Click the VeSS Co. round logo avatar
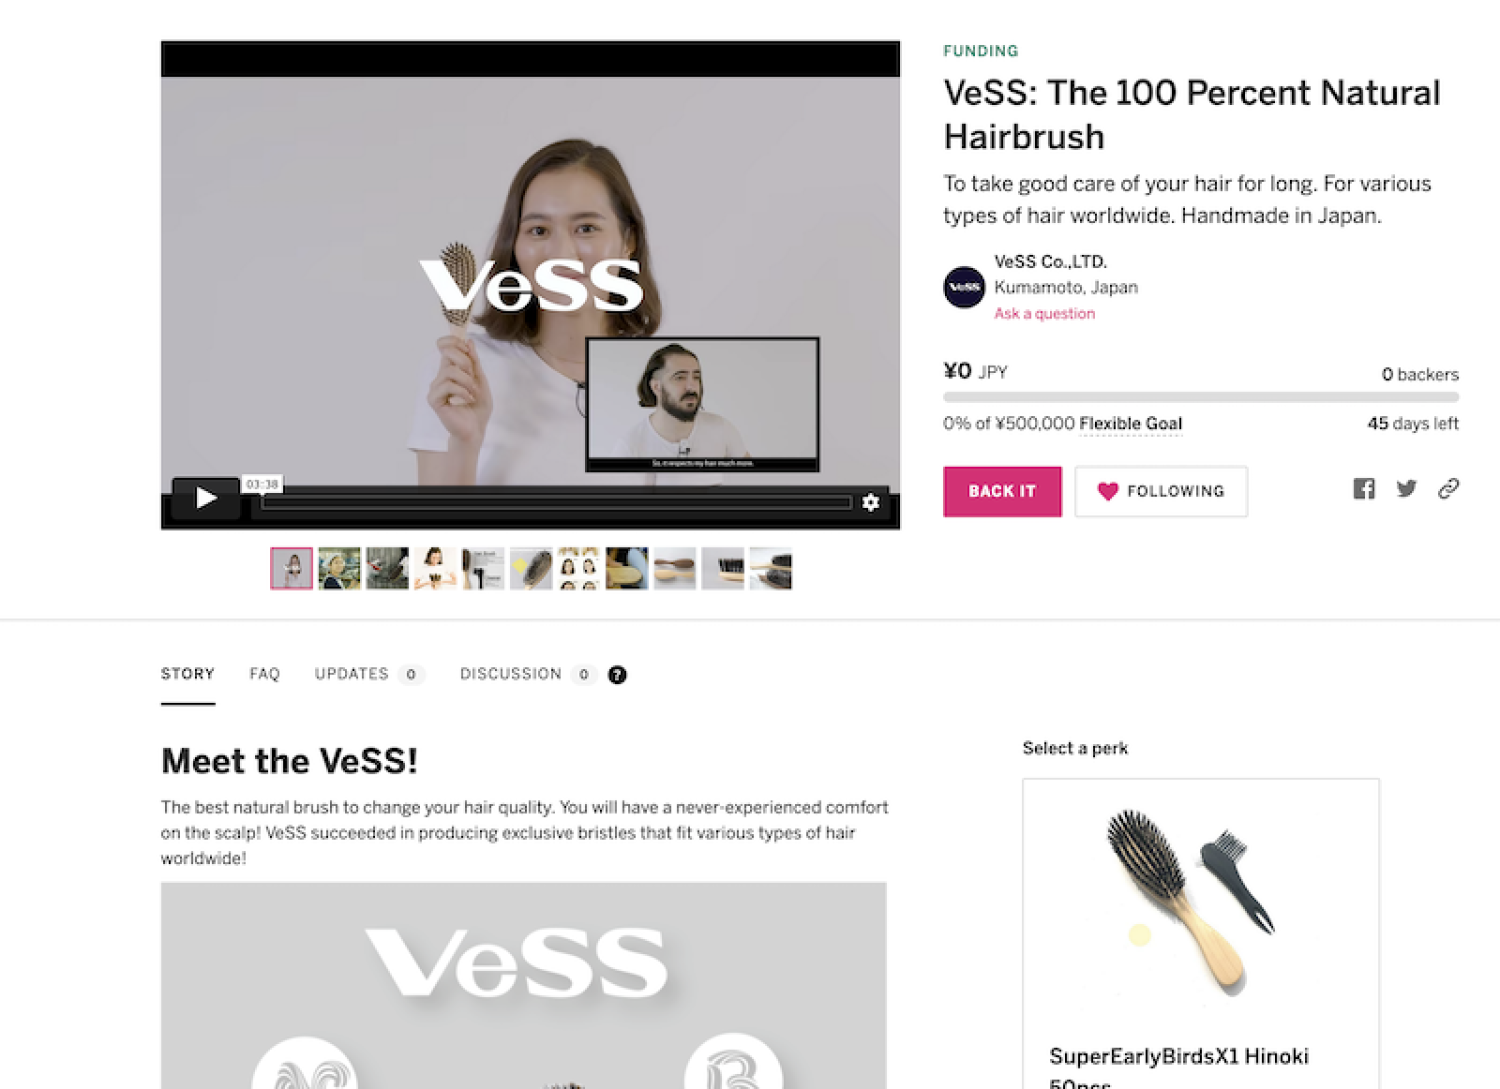The width and height of the screenshot is (1500, 1089). coord(964,288)
